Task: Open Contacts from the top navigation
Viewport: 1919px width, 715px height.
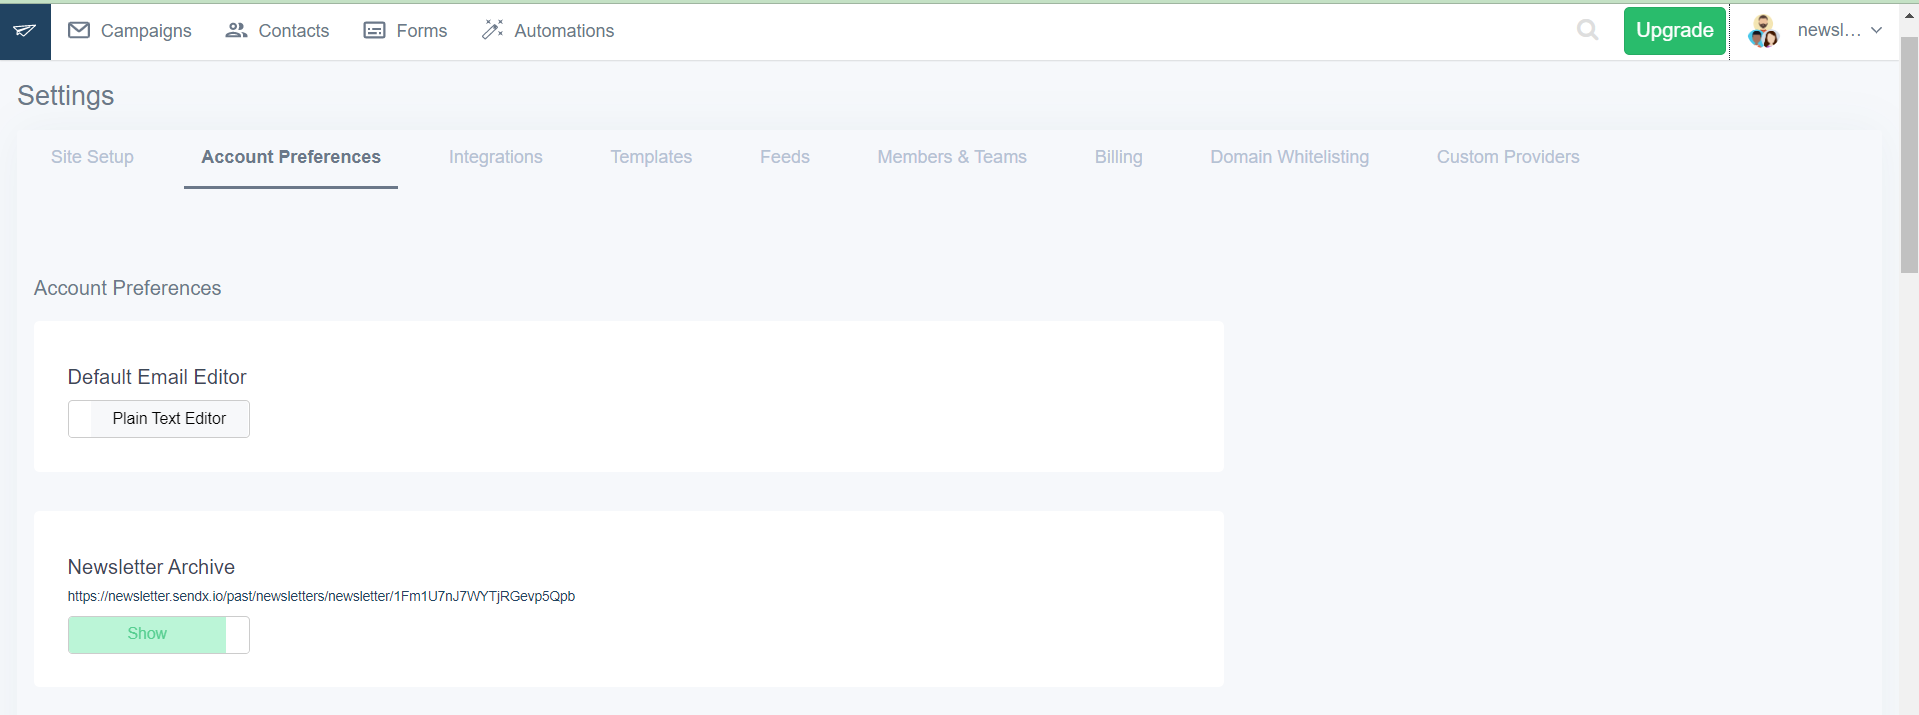Action: (277, 31)
